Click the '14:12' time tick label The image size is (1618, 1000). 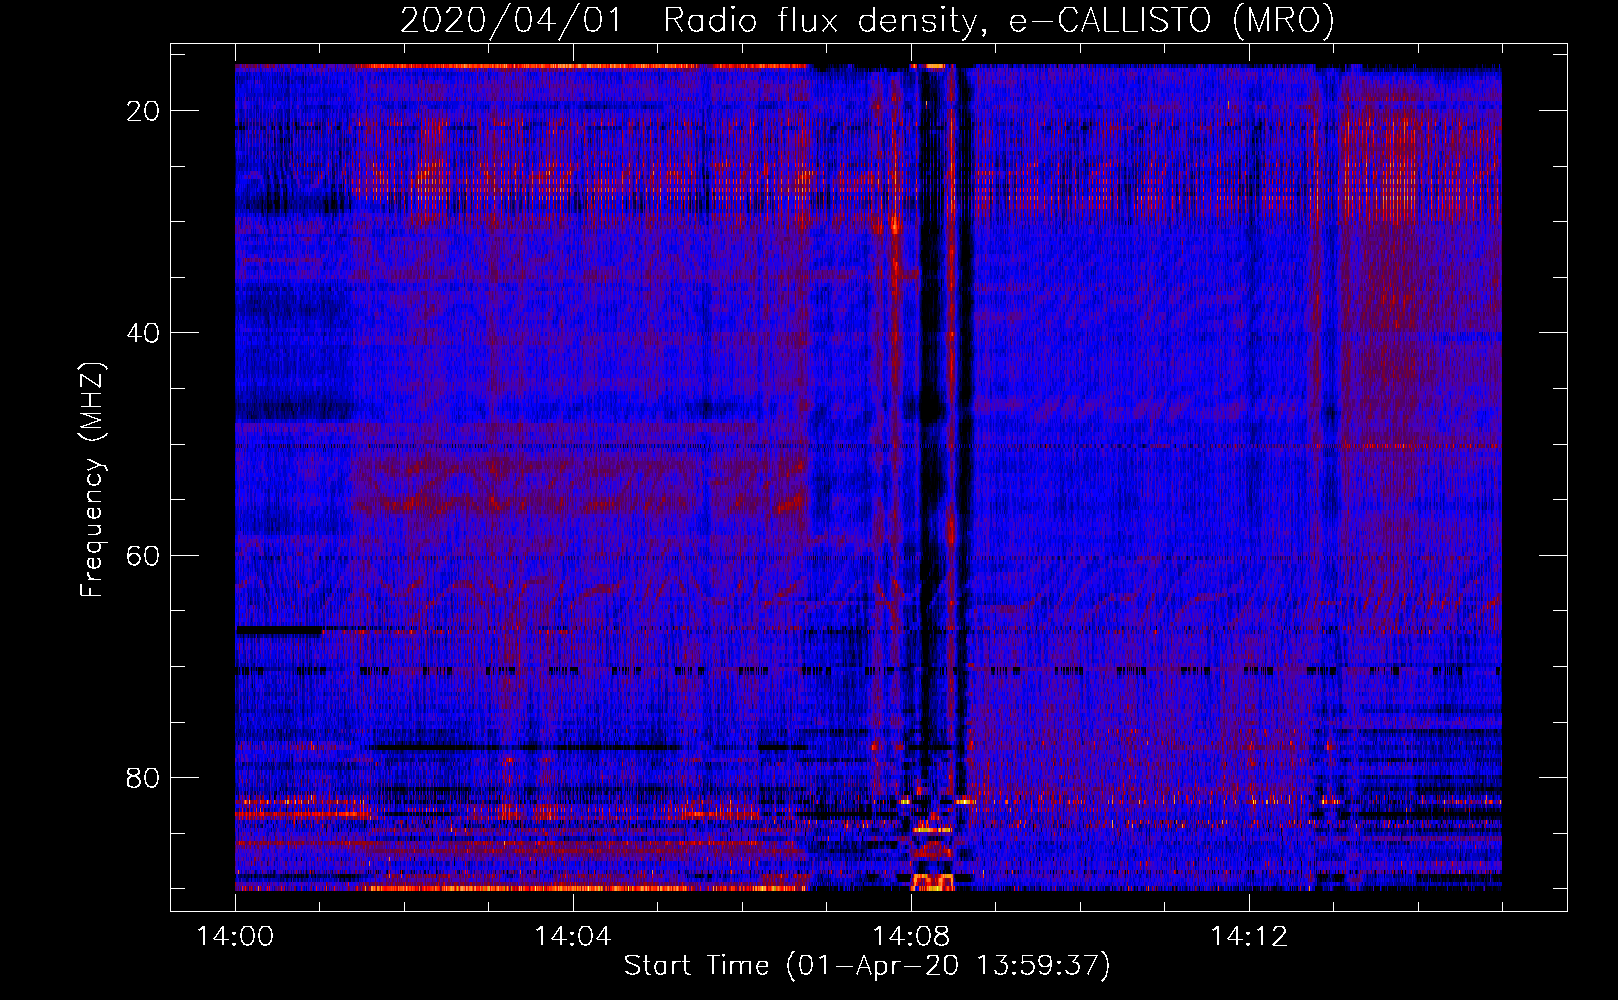point(1249,937)
